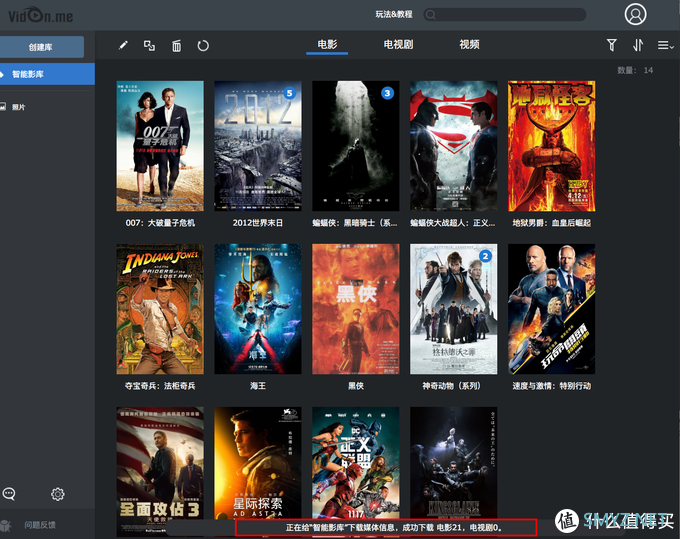
Task: Click the 数量: 14 count label
Action: (x=635, y=70)
